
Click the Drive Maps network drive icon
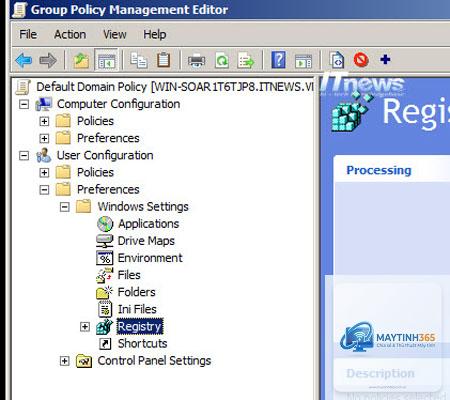pyautogui.click(x=105, y=241)
